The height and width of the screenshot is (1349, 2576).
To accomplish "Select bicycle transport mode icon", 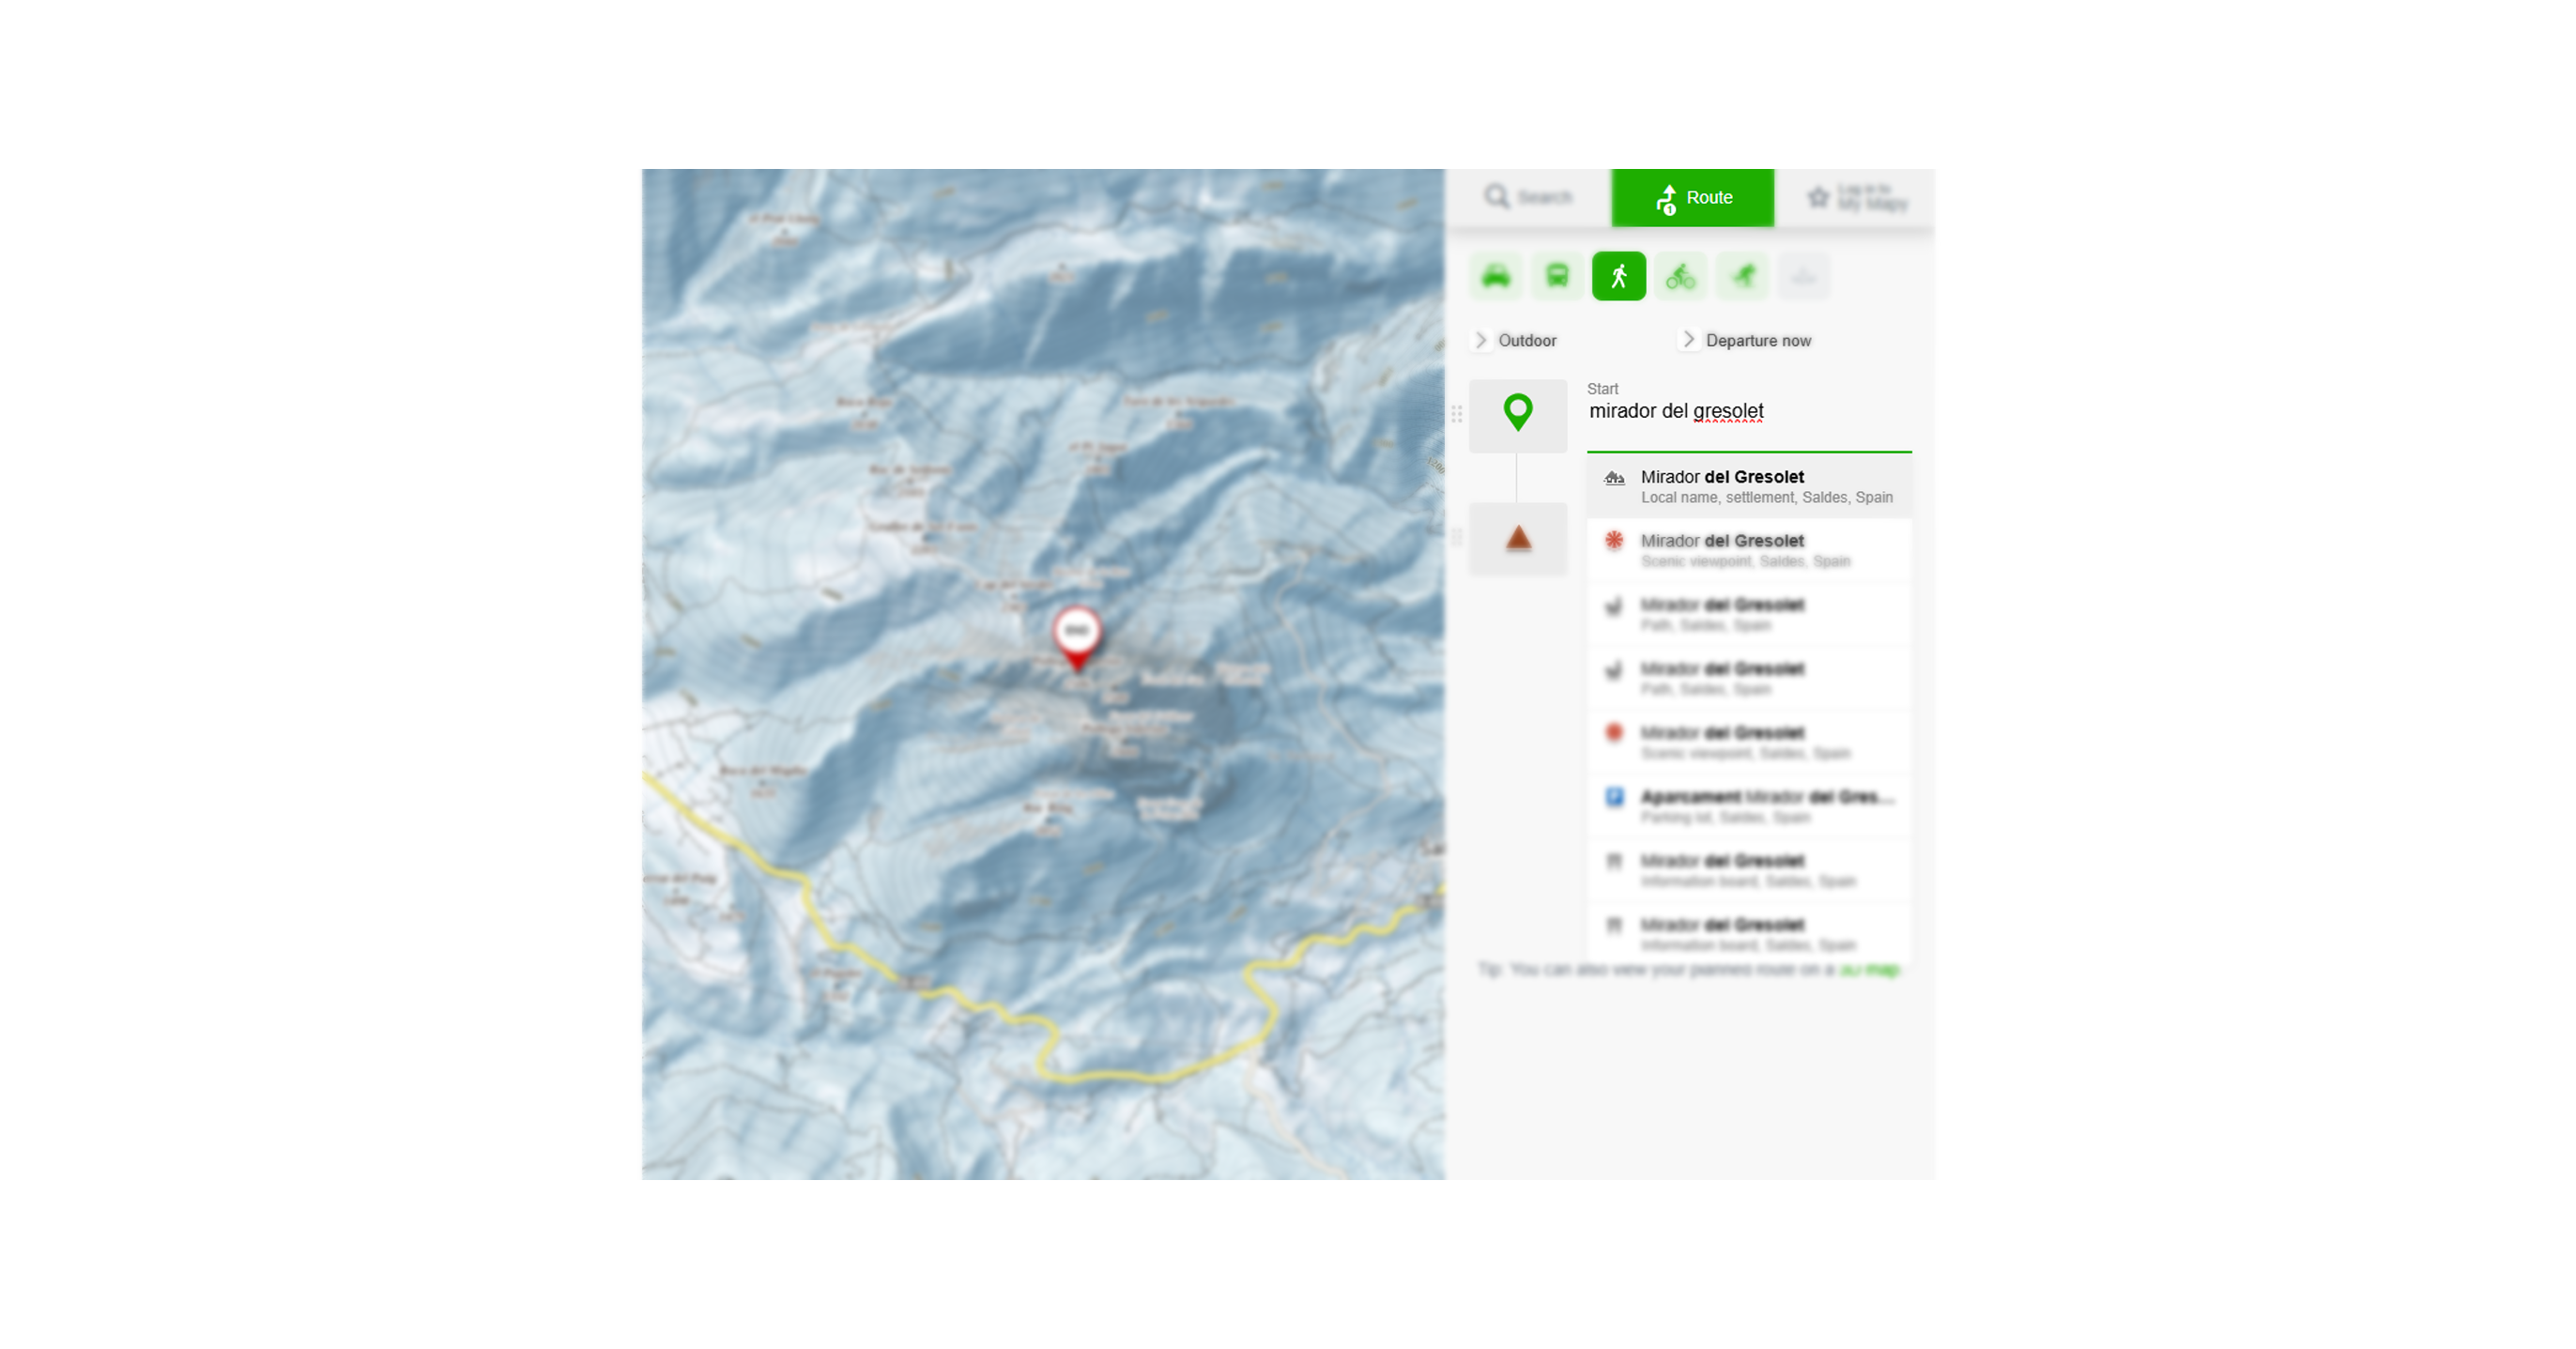I will point(1680,276).
